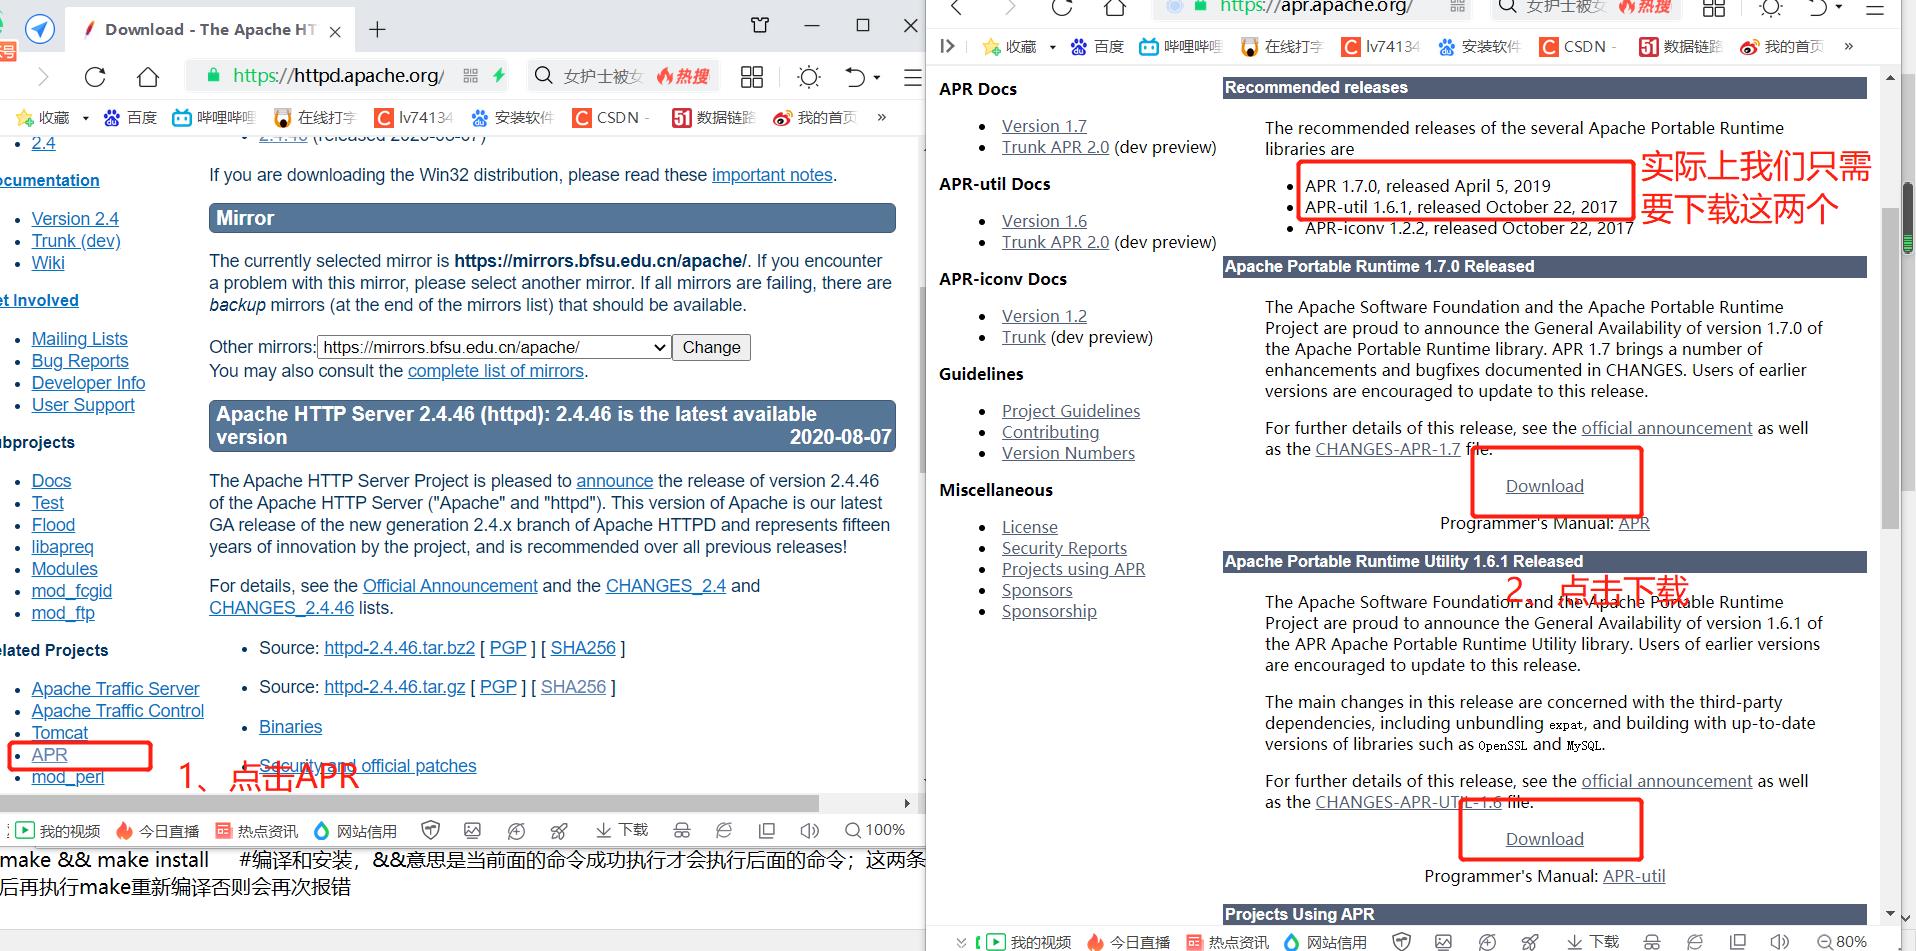The width and height of the screenshot is (1916, 951).
Task: Click the picture-mode icon in the left status bar
Action: tap(472, 830)
